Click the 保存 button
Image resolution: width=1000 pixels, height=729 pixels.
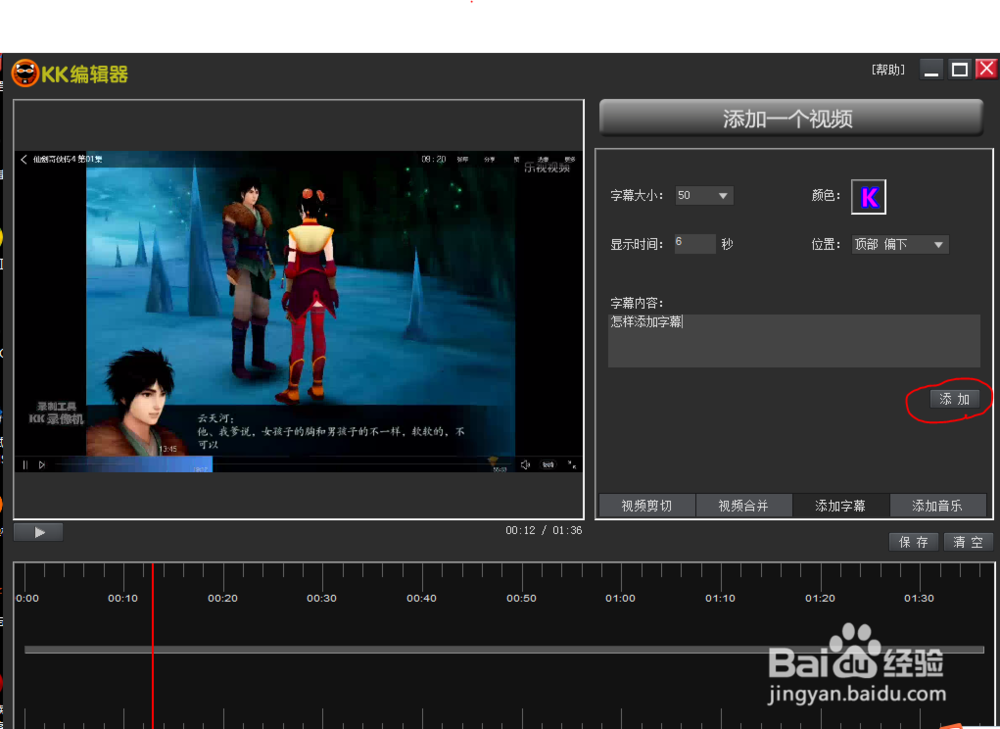pos(913,542)
